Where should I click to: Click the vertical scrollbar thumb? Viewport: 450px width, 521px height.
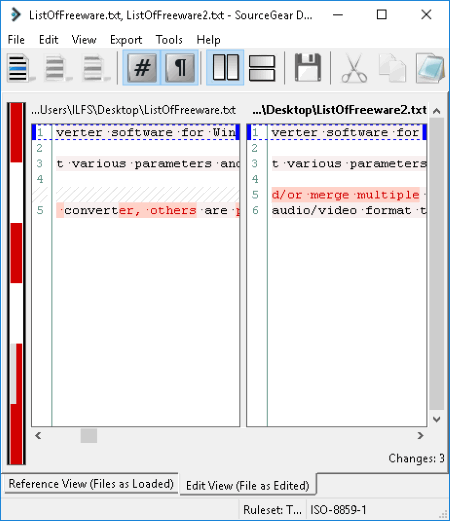point(437,264)
